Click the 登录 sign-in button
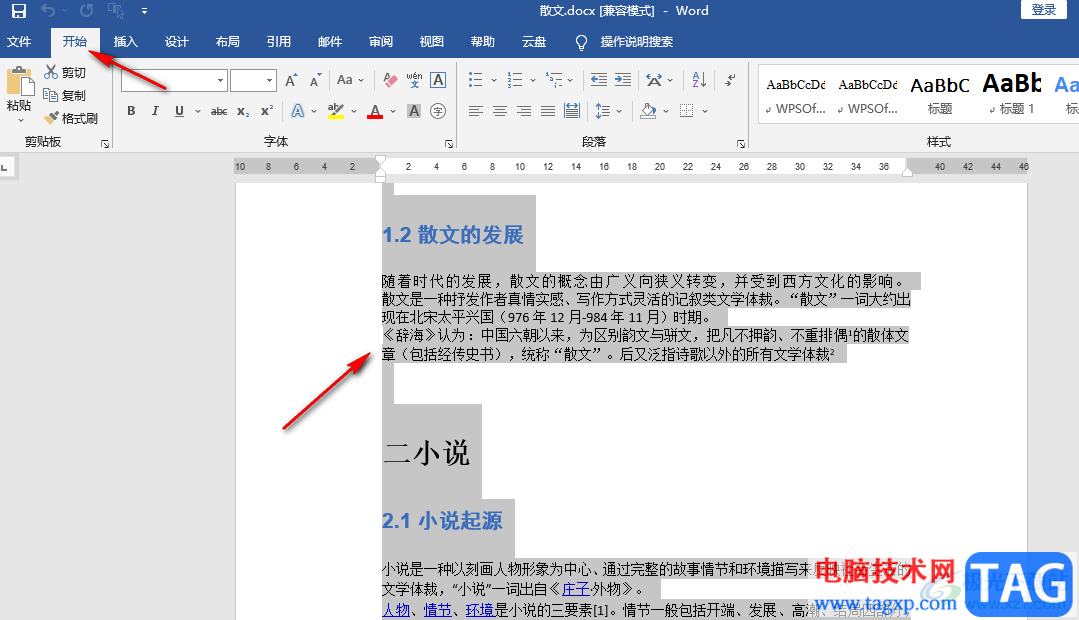Viewport: 1079px width, 620px height. click(1044, 9)
